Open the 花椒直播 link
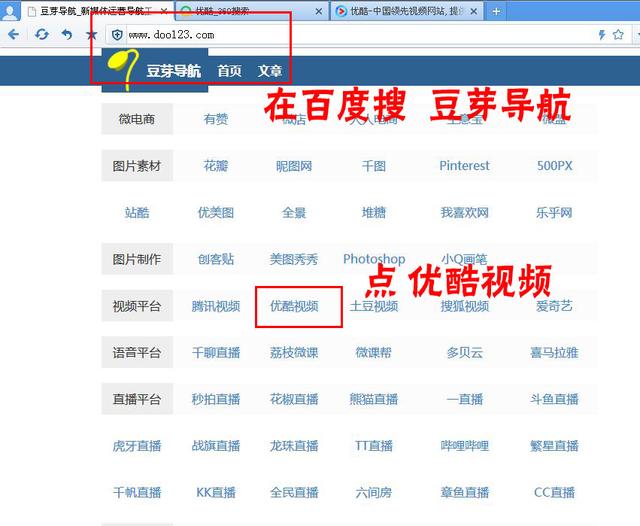 click(294, 399)
